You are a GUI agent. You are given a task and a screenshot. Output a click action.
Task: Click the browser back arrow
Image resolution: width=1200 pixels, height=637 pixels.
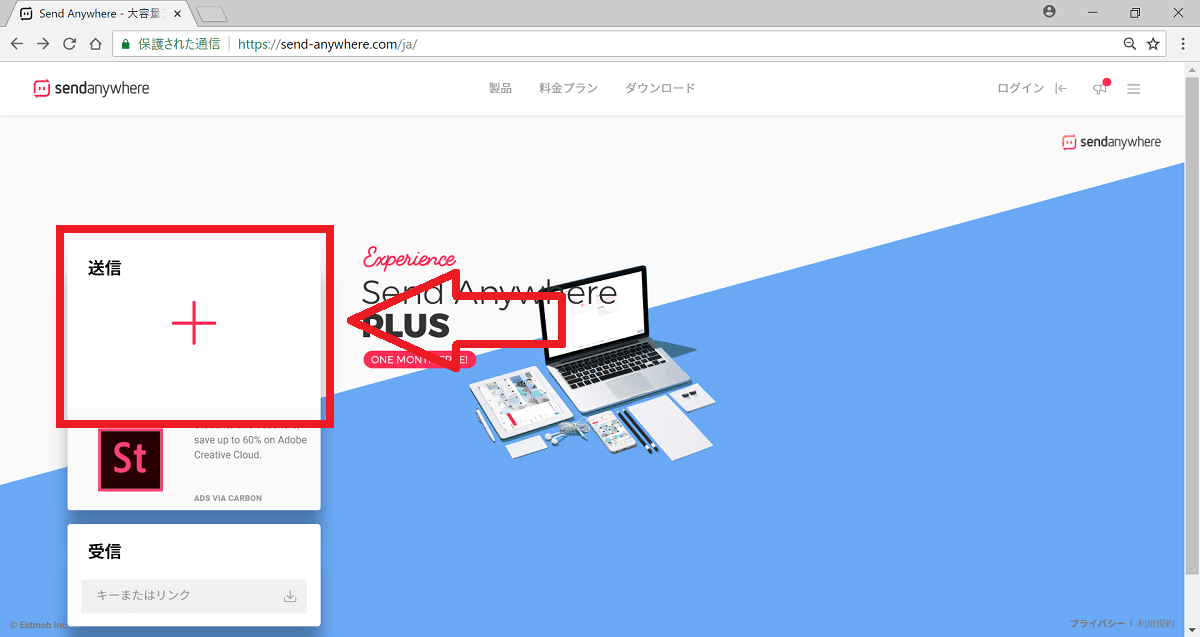17,44
